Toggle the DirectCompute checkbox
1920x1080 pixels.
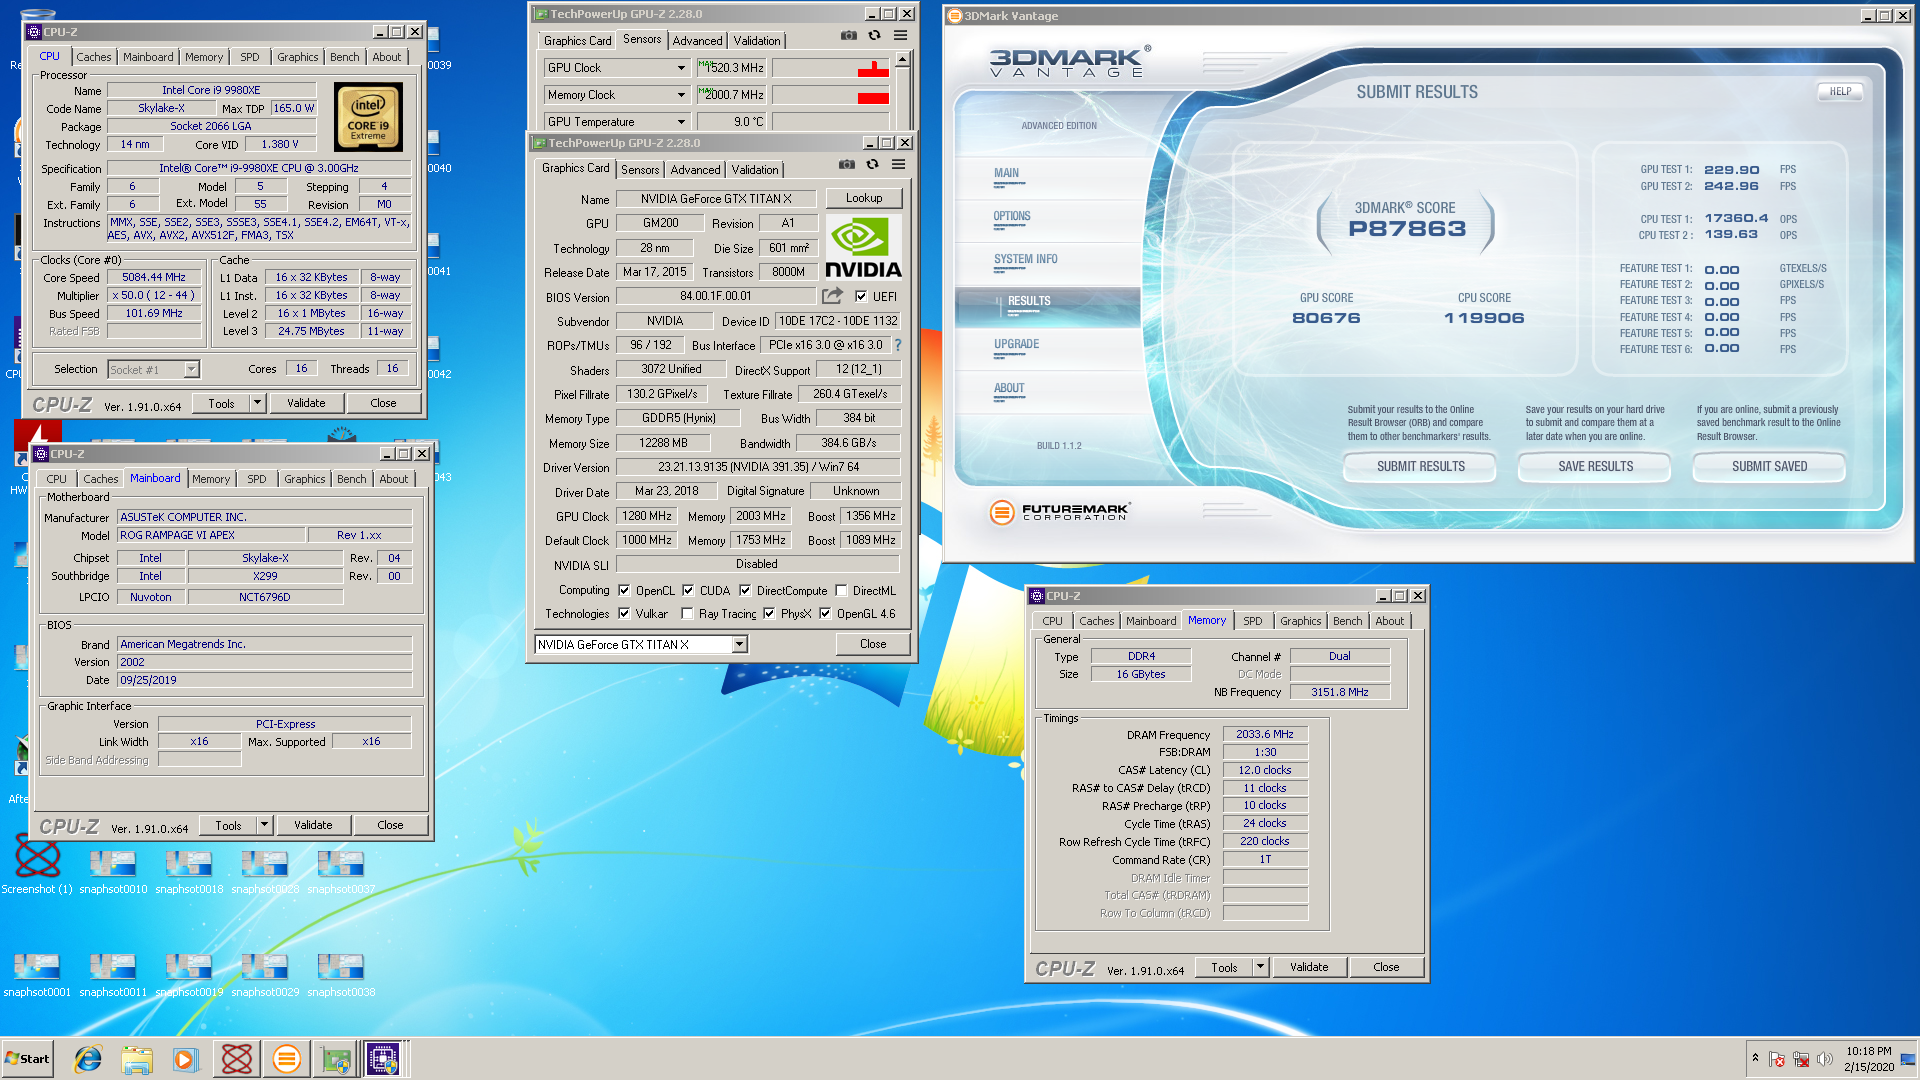745,590
